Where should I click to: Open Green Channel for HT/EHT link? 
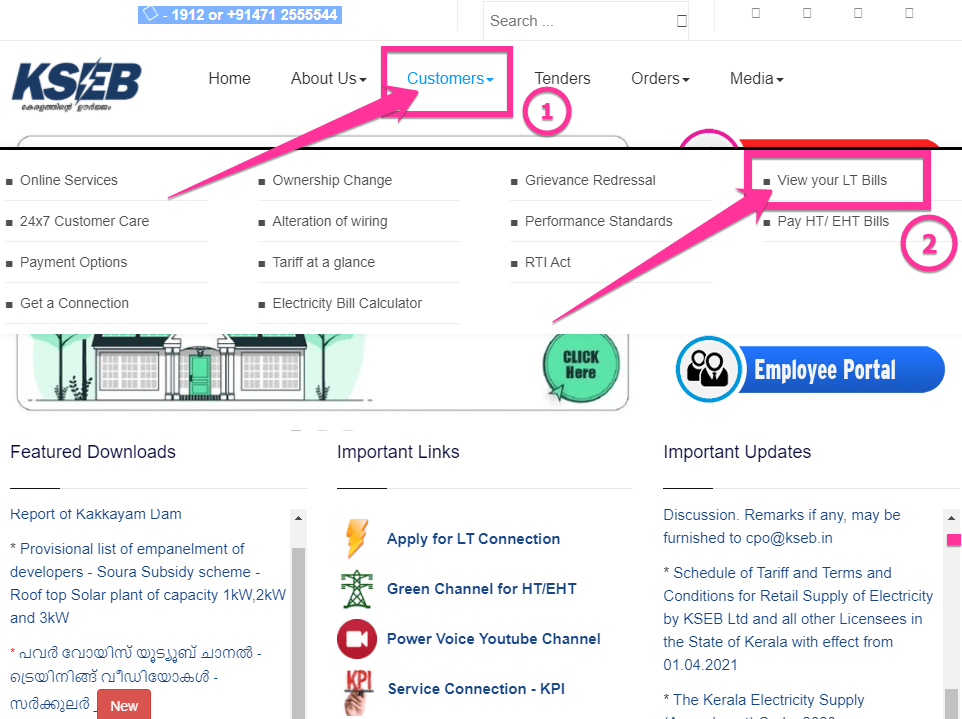(482, 589)
